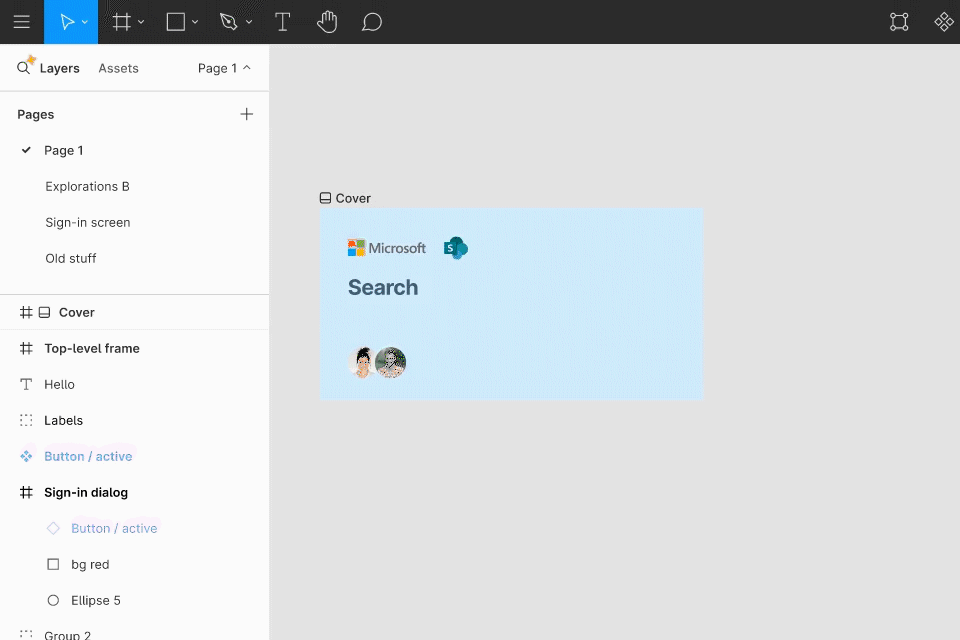Viewport: 960px width, 640px height.
Task: Click the rectangle icon beside bg red
Action: click(53, 565)
